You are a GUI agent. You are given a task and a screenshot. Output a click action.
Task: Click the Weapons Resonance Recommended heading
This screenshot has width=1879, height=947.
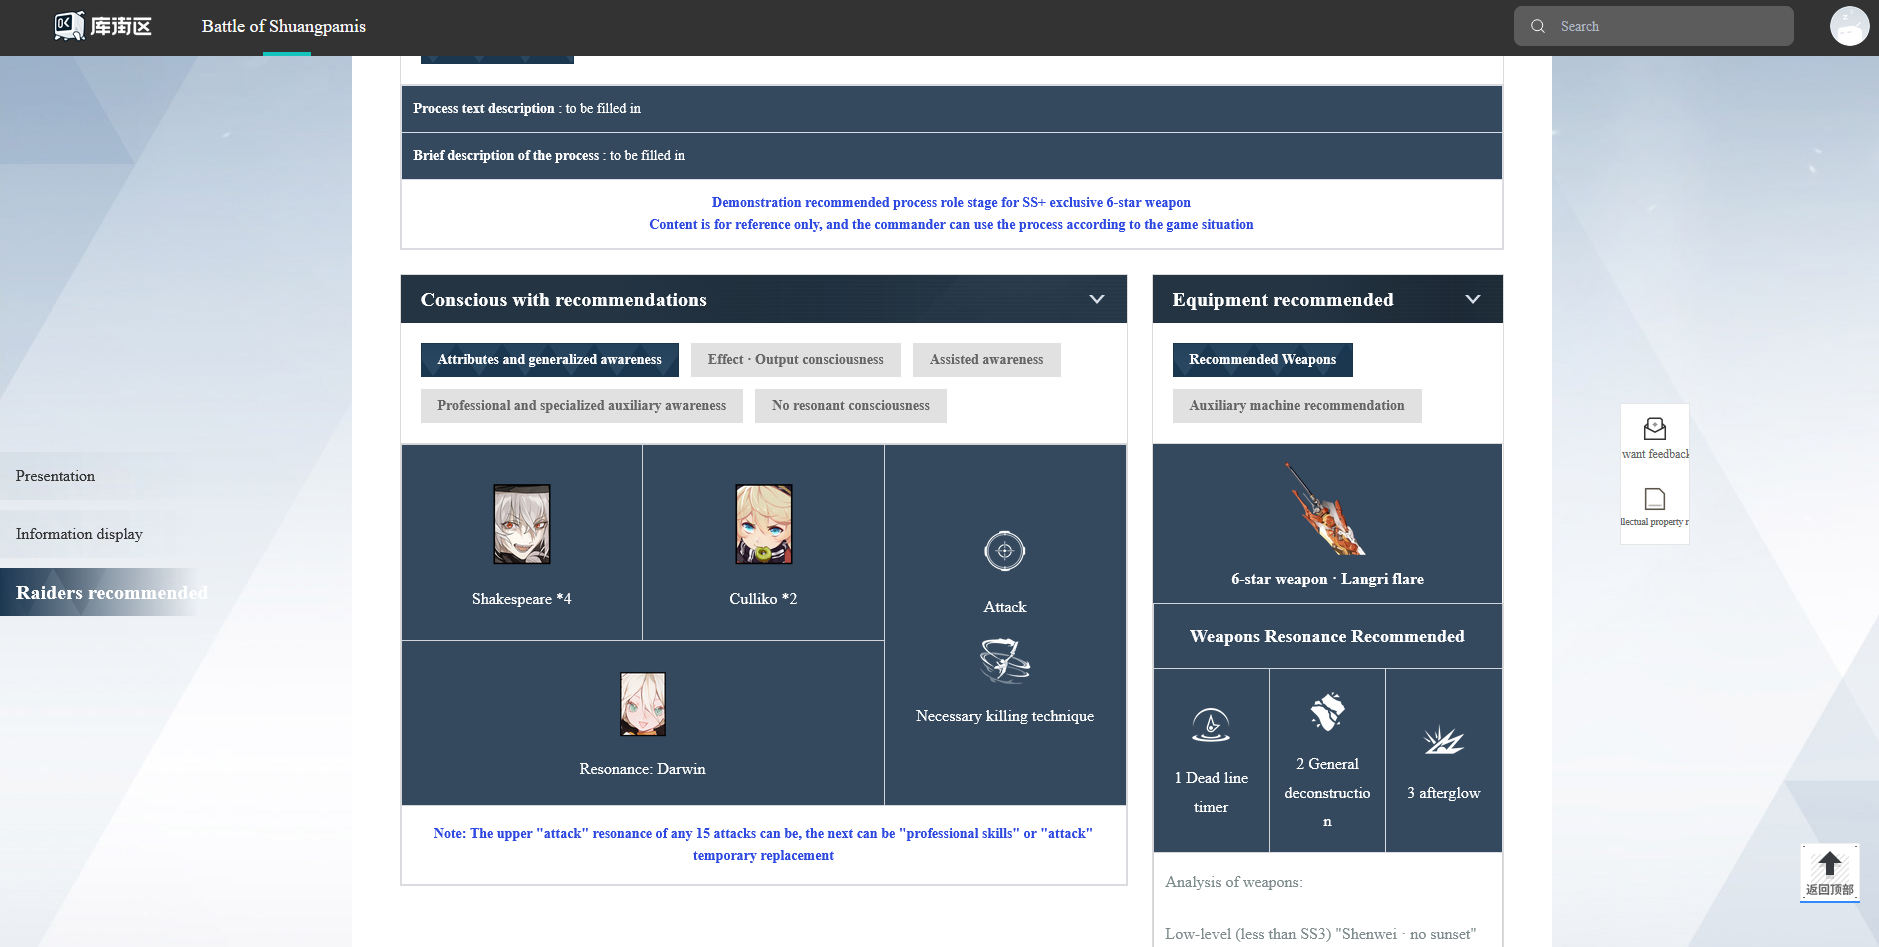click(x=1328, y=636)
